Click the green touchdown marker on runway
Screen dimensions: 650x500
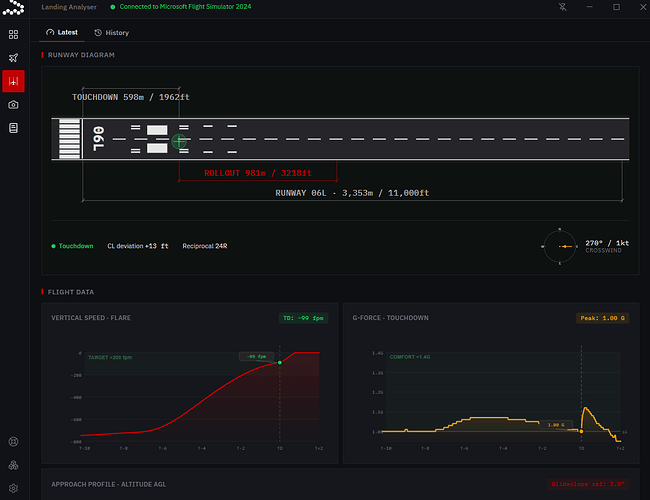click(179, 141)
